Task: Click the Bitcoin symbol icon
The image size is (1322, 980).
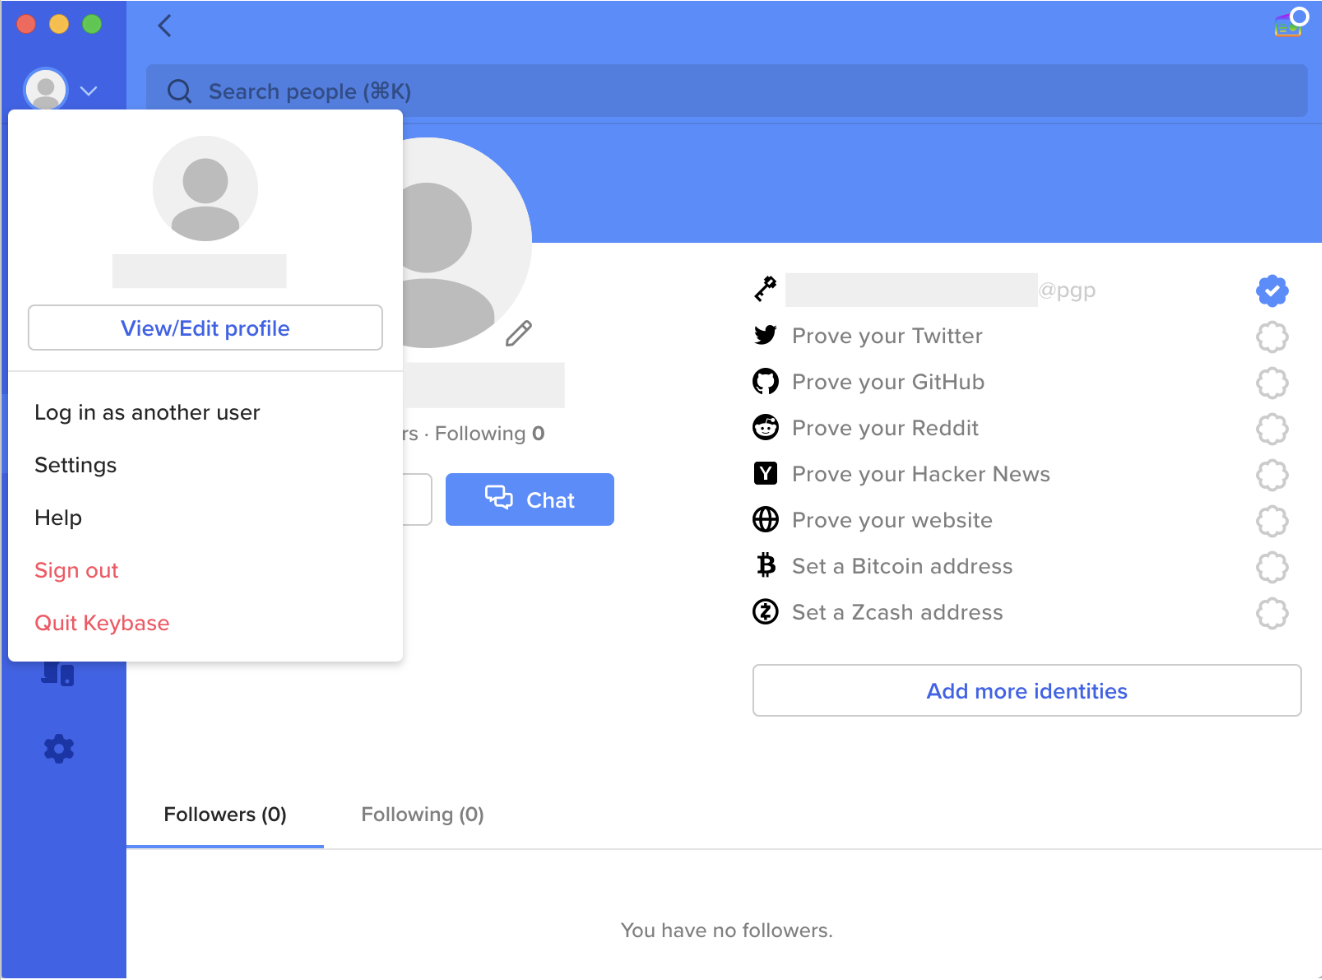Action: [x=766, y=566]
